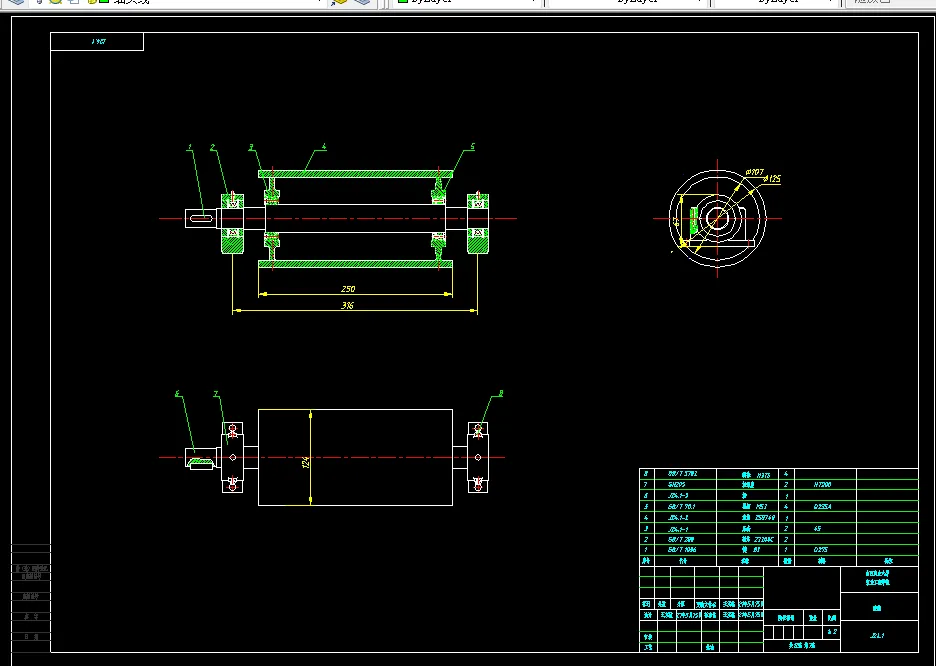
Task: Select balloon number 3 in the section view
Action: coord(251,147)
